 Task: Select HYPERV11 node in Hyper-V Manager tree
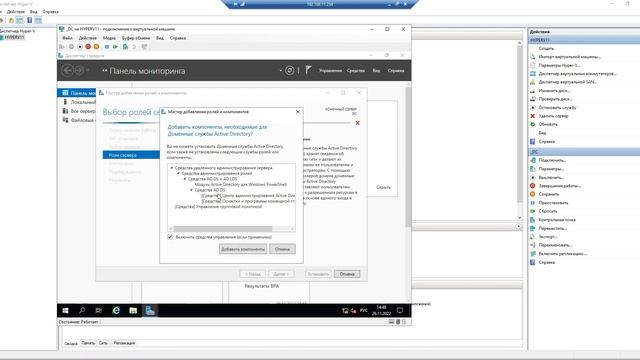tap(14, 37)
